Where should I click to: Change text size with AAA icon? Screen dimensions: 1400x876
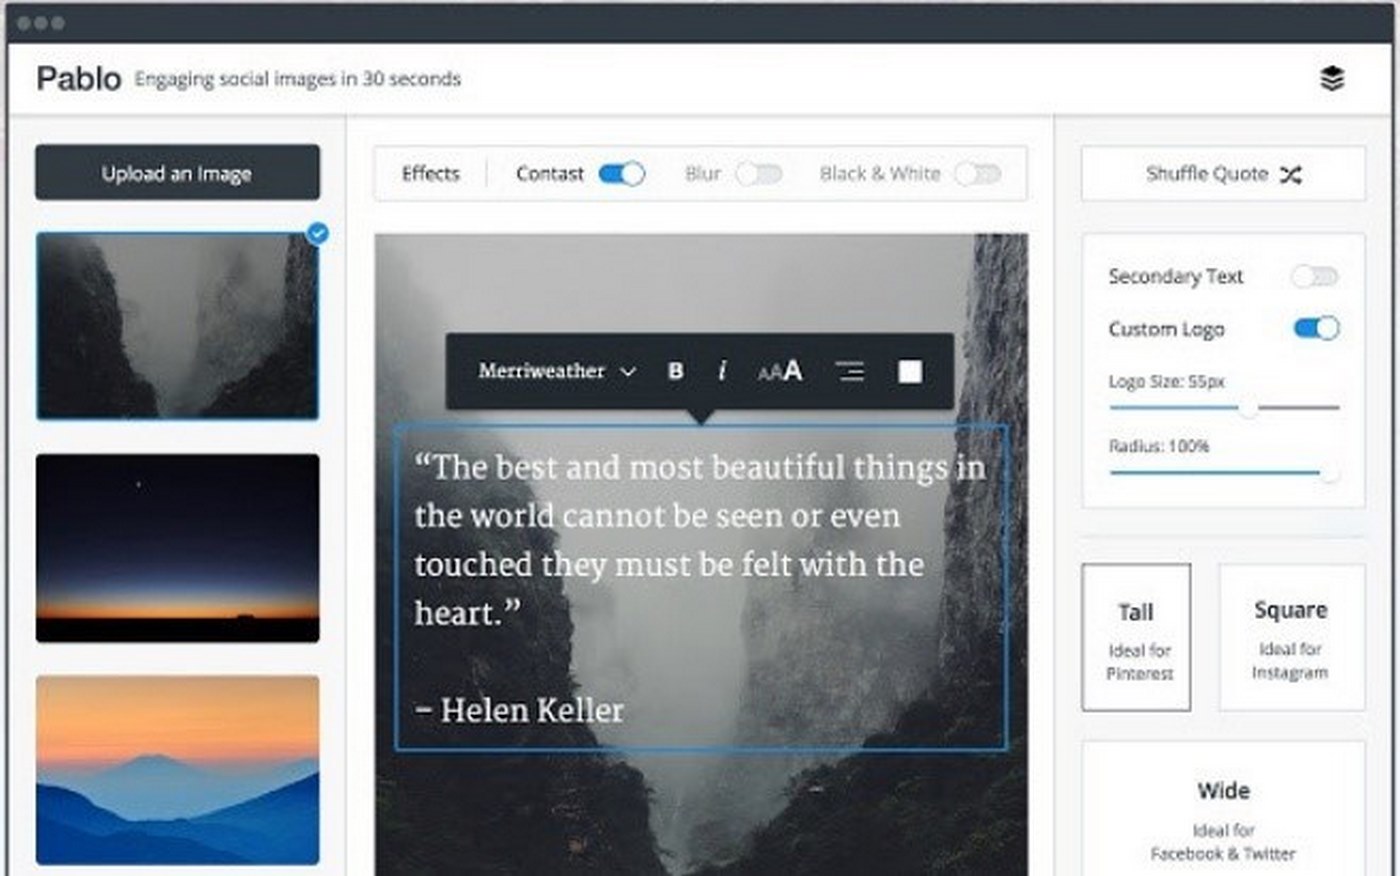pos(780,371)
